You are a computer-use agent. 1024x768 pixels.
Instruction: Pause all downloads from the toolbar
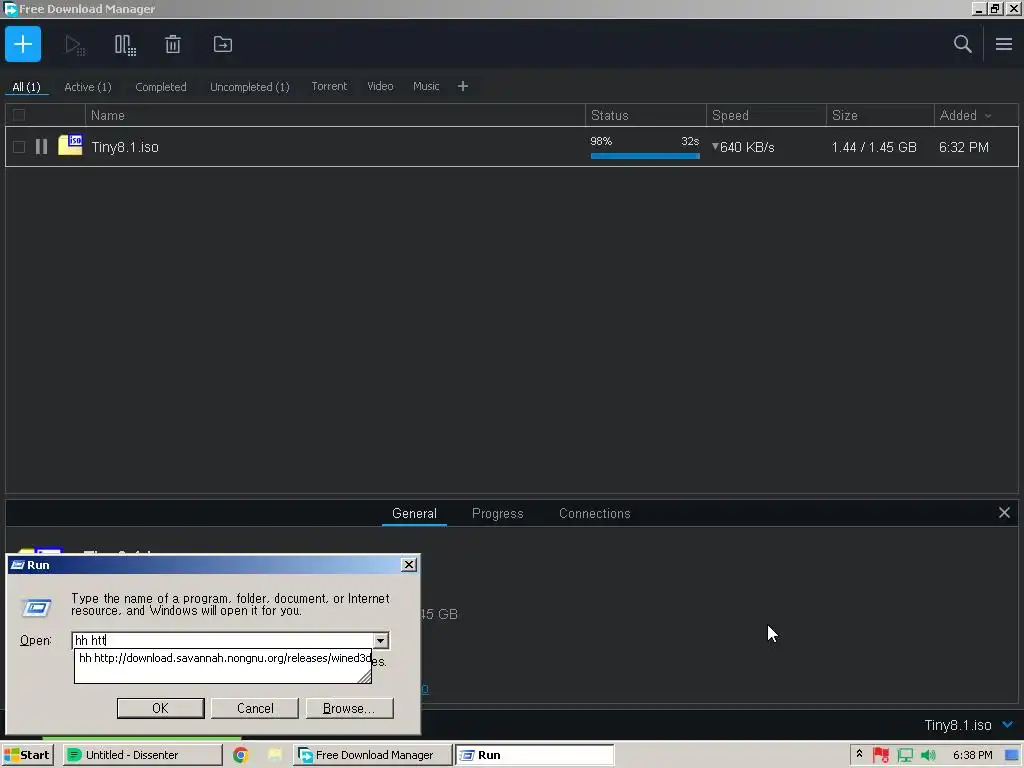point(125,45)
